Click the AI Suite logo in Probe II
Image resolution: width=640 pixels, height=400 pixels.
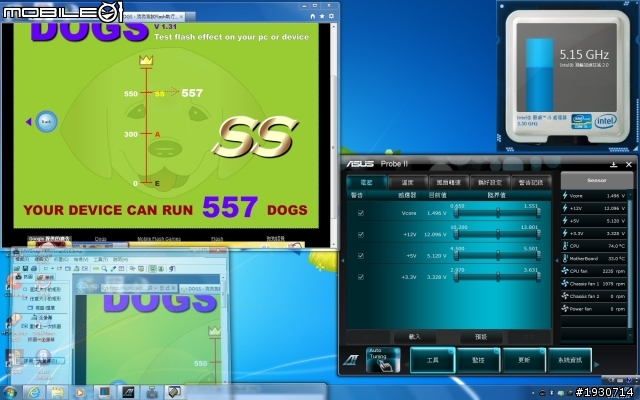tap(351, 360)
